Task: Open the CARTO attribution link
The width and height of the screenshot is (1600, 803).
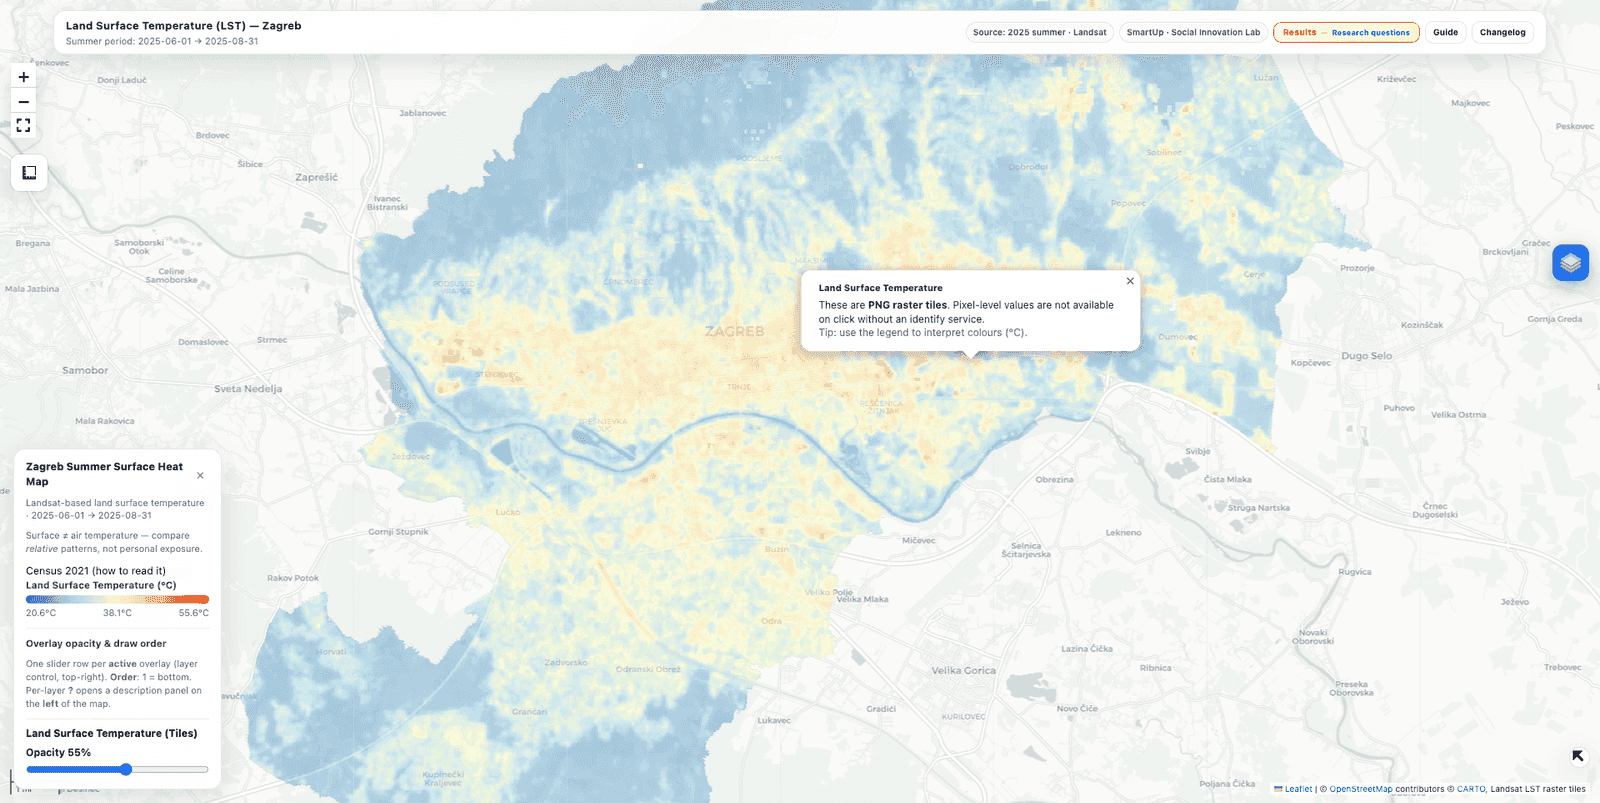Action: coord(1471,789)
